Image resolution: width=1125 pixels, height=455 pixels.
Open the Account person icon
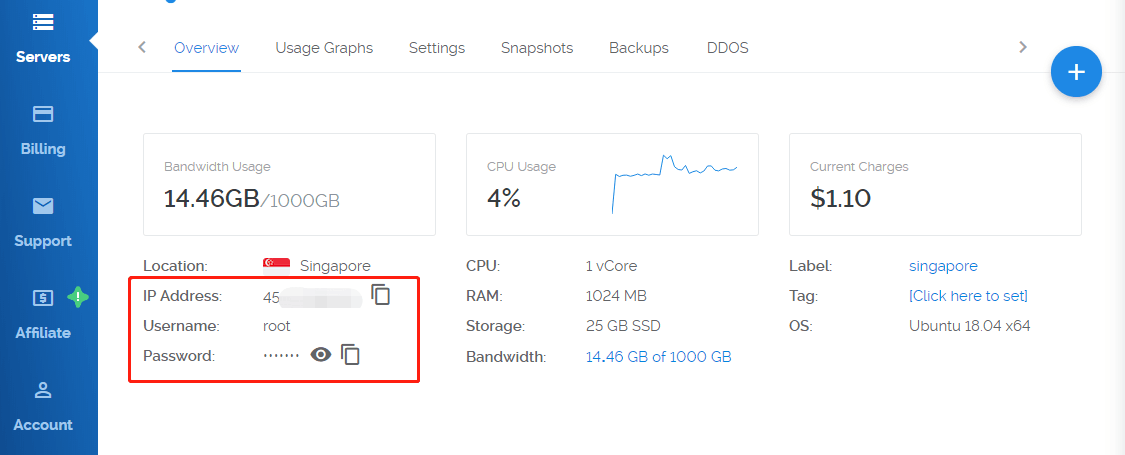pyautogui.click(x=43, y=390)
